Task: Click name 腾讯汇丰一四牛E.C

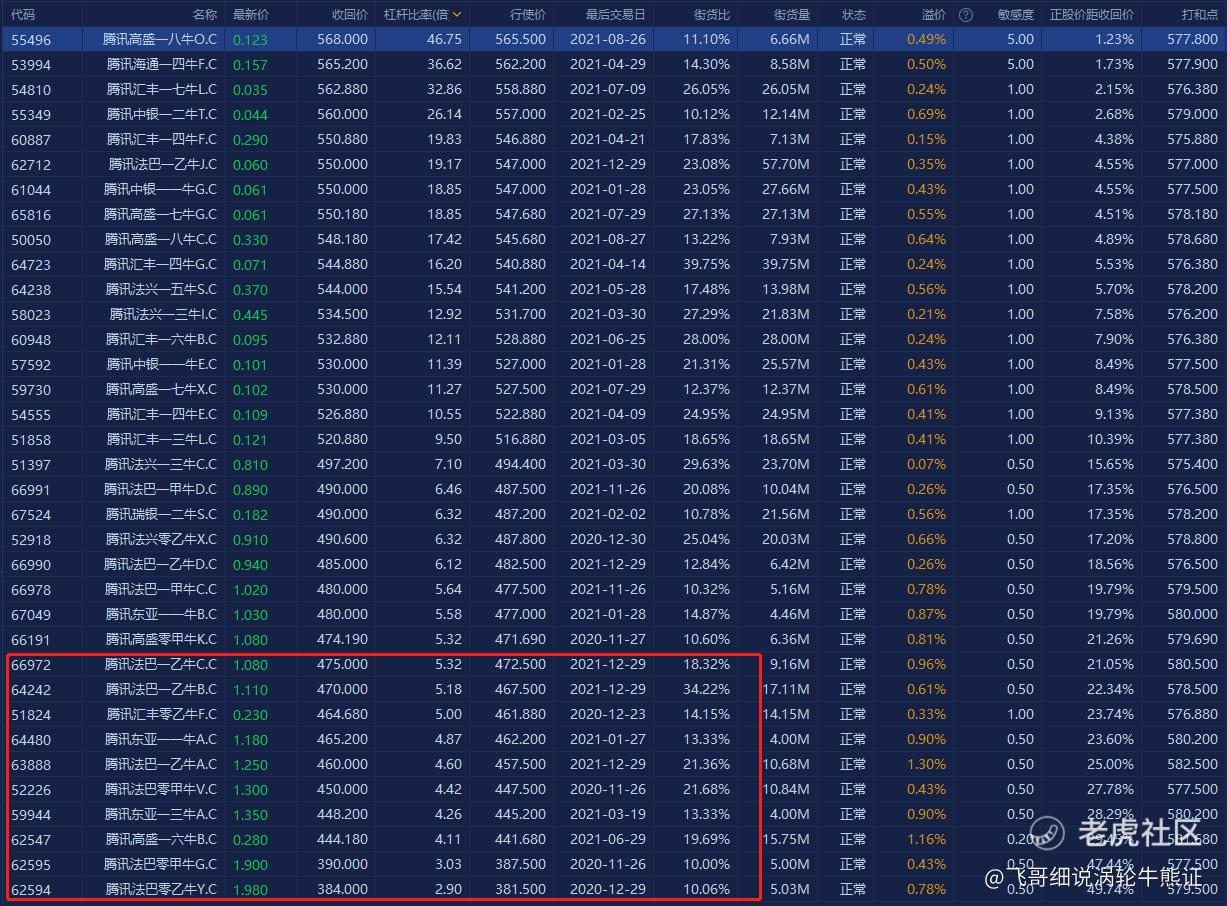Action: (160, 414)
